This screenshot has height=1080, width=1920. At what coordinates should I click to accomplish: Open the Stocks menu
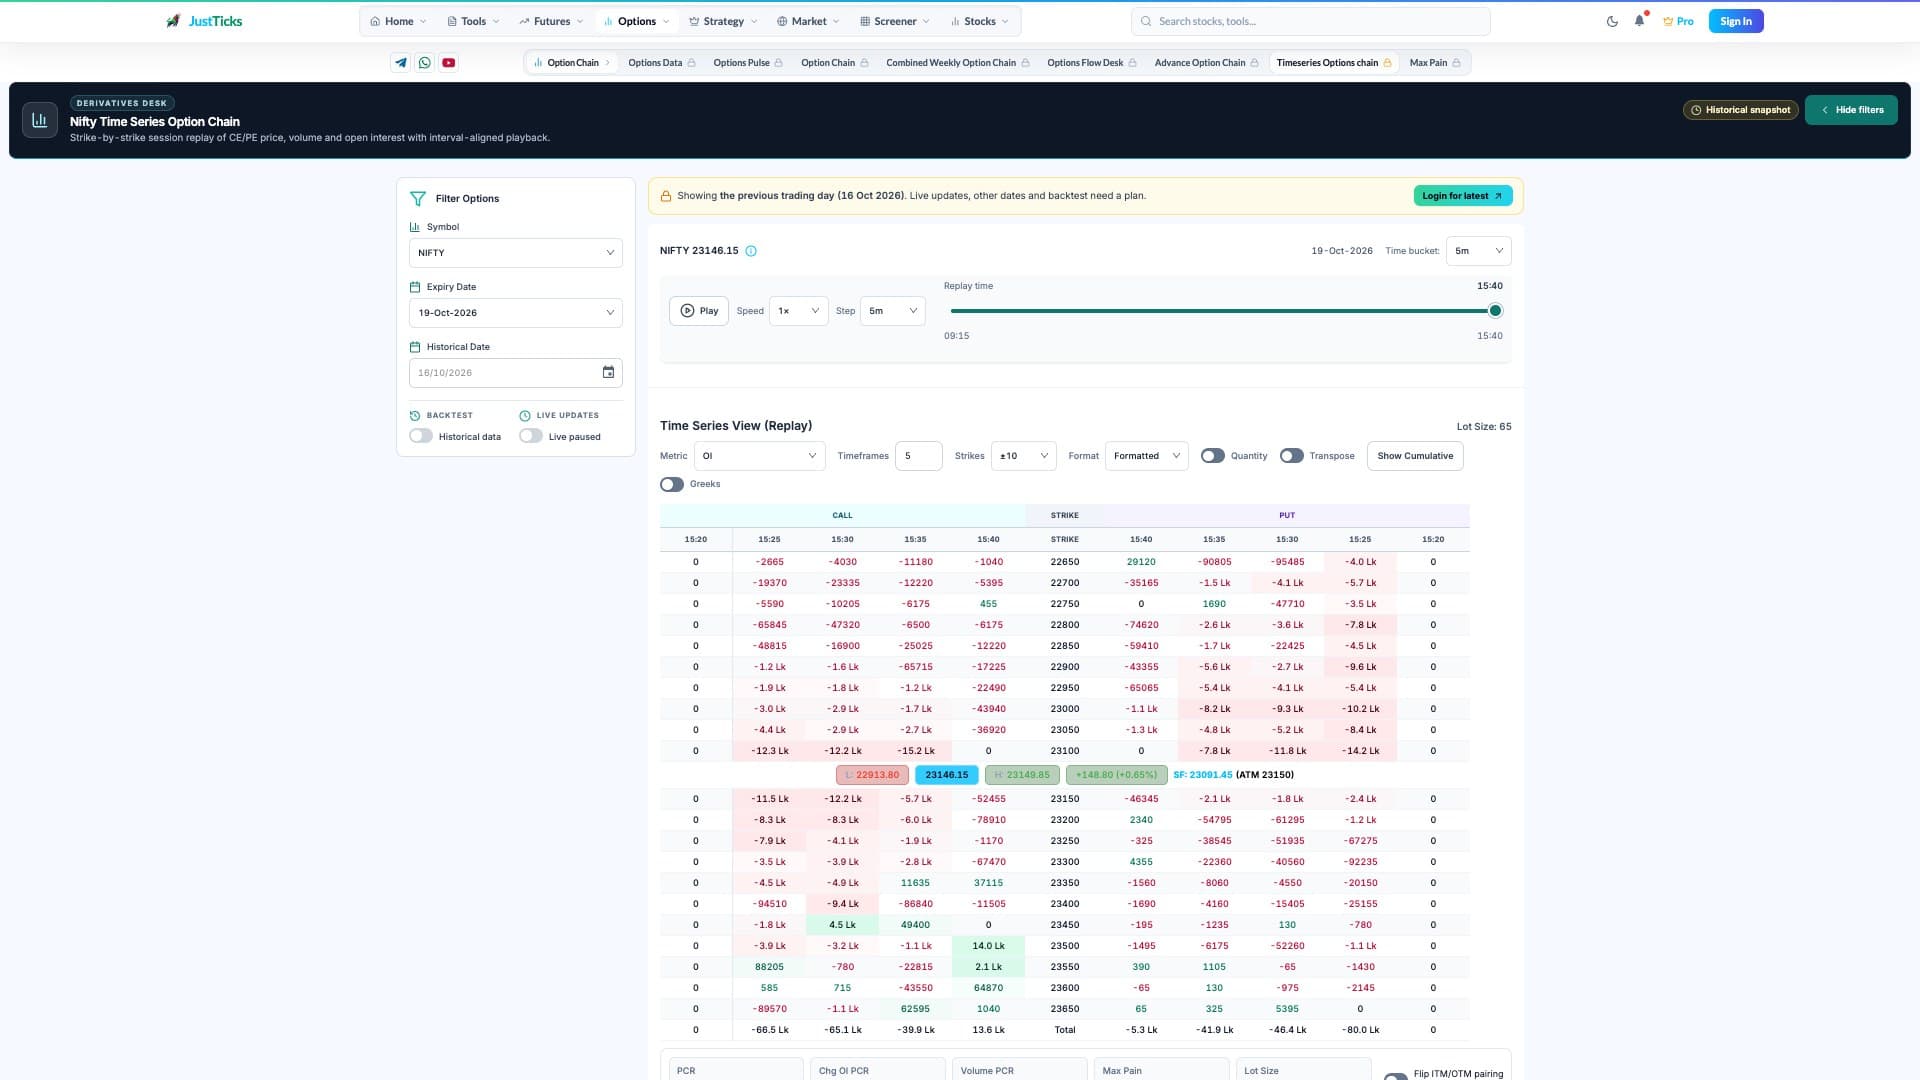point(979,21)
